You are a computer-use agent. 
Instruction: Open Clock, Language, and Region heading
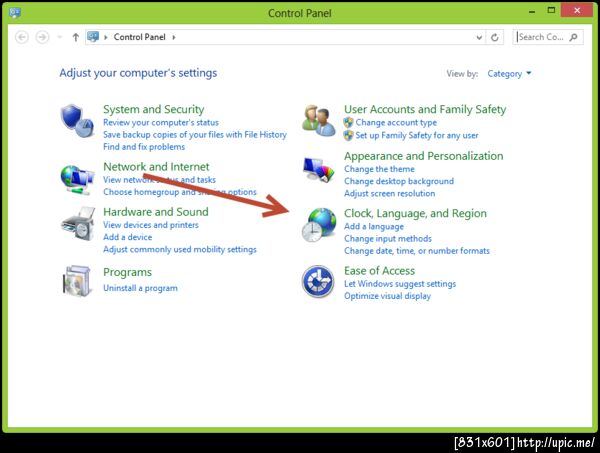416,213
